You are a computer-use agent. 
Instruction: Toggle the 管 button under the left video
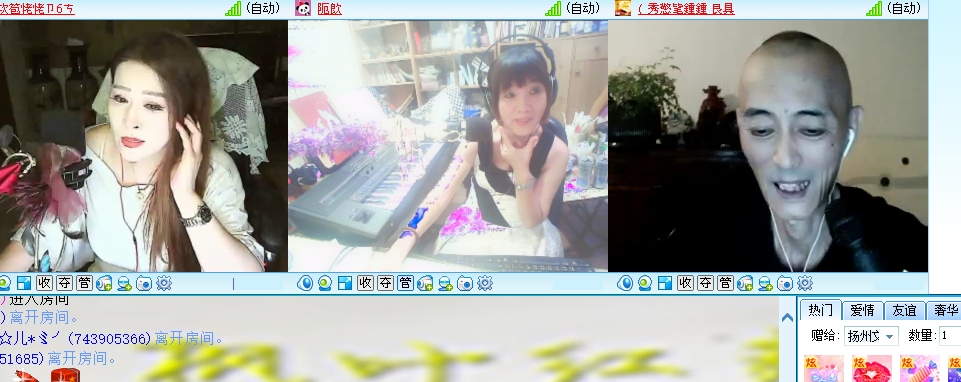(85, 283)
